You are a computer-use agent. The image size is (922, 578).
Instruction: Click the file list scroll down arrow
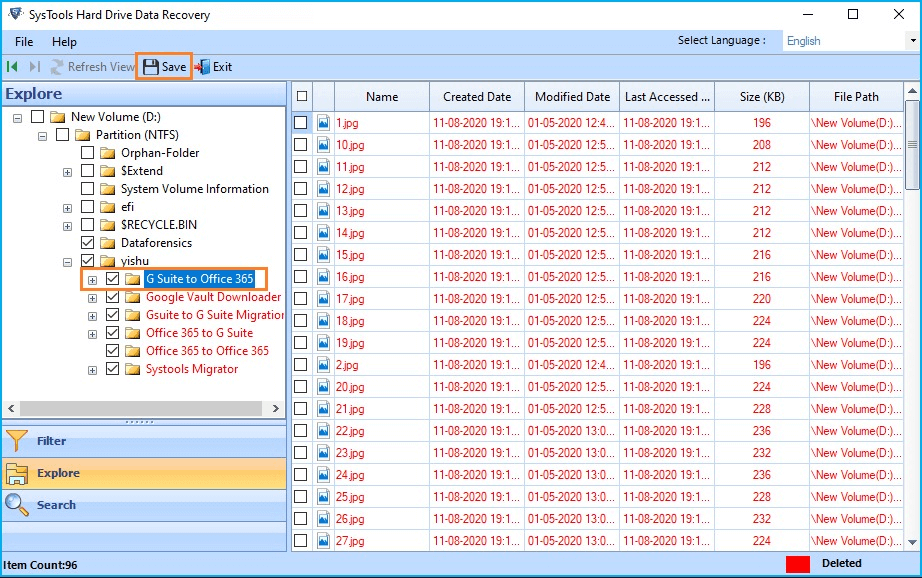pos(912,542)
